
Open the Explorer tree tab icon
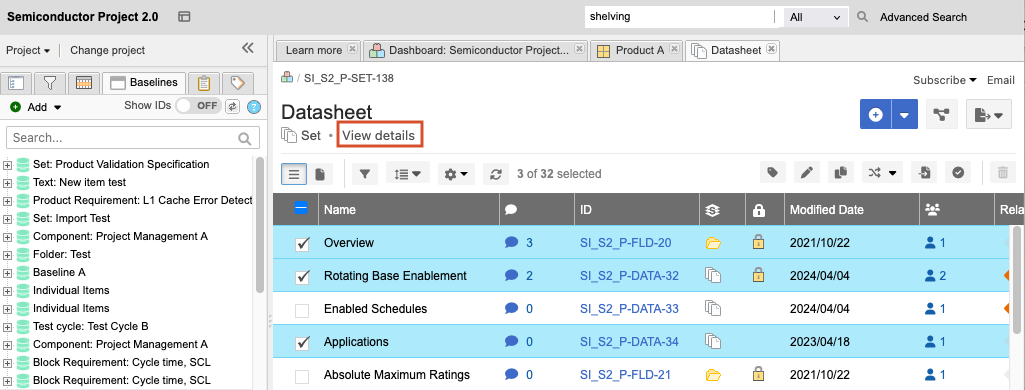pyautogui.click(x=16, y=83)
